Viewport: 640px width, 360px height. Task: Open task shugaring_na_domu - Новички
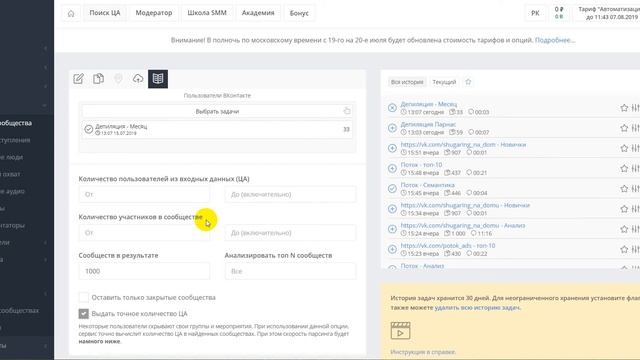click(x=465, y=205)
